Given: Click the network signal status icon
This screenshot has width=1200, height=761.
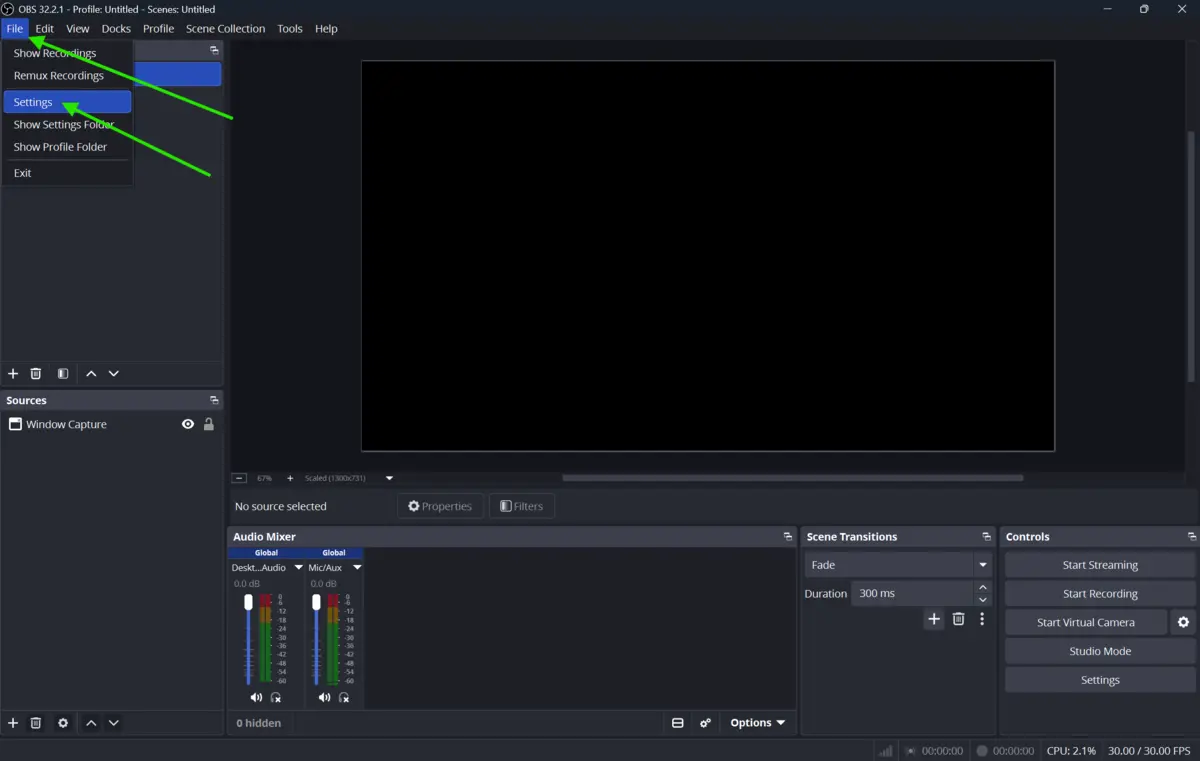Looking at the screenshot, I should click(x=886, y=750).
